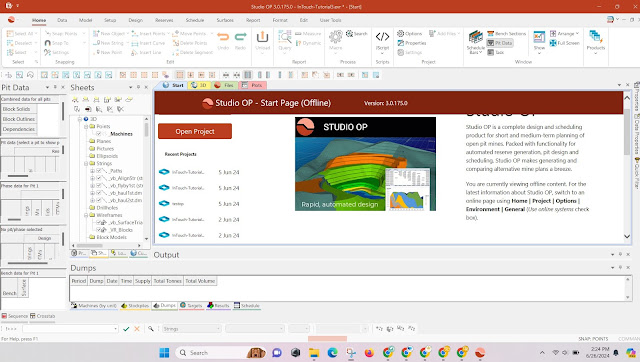
Task: Open the JScript code icon
Action: tap(382, 37)
